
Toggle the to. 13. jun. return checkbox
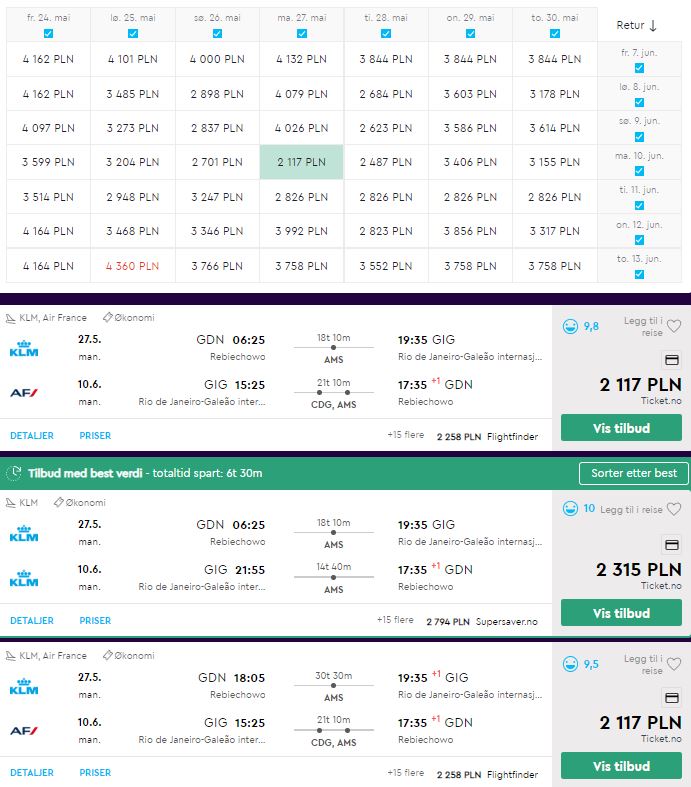[x=639, y=274]
